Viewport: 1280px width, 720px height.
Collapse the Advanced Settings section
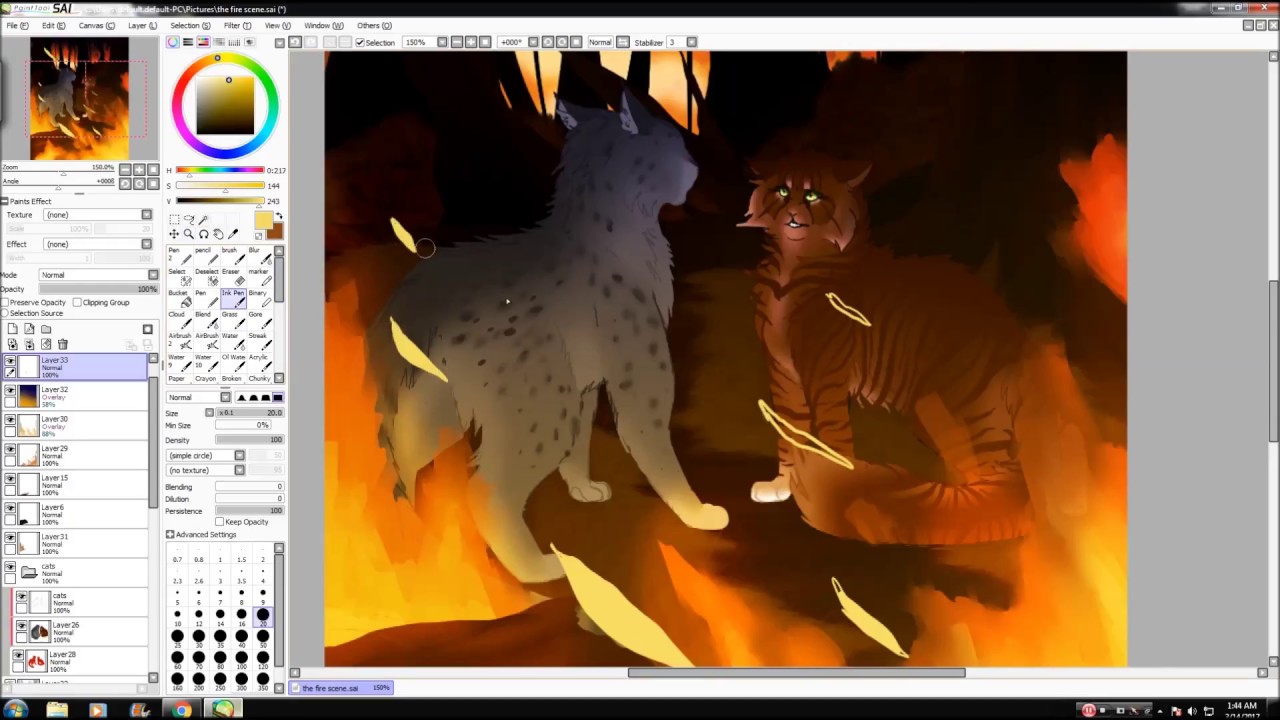point(171,535)
